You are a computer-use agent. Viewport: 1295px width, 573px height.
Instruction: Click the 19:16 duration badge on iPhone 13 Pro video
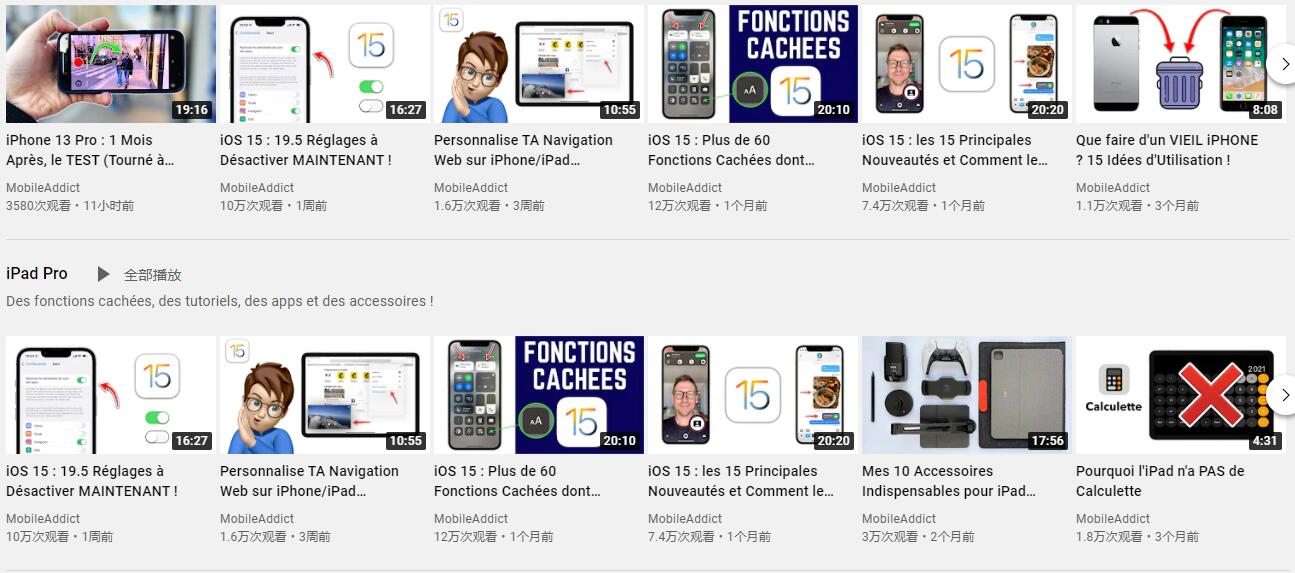click(x=191, y=110)
